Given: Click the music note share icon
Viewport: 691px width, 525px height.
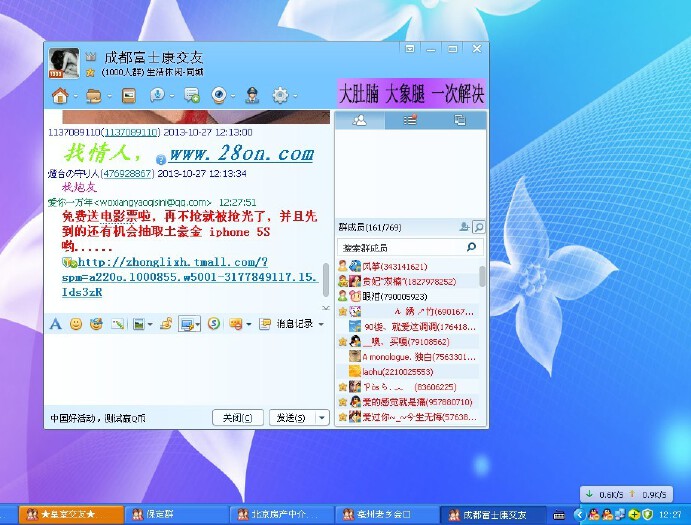Looking at the screenshot, I should 166,324.
